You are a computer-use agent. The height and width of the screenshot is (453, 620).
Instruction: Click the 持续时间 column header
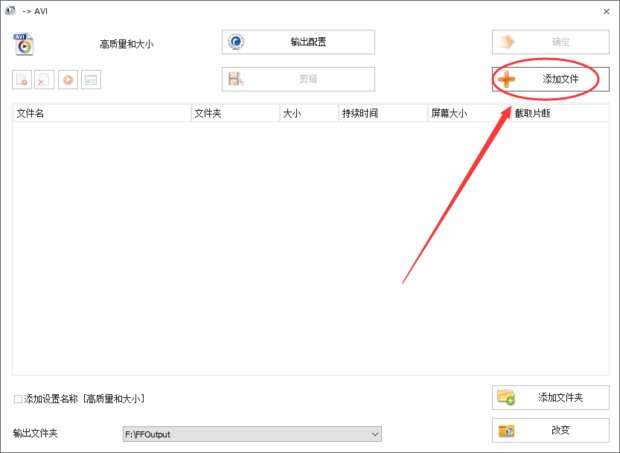click(383, 113)
